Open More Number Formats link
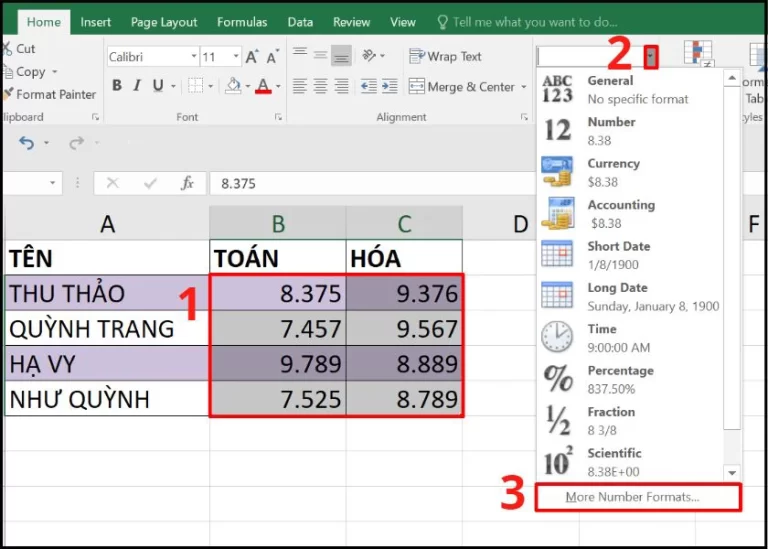 638,497
